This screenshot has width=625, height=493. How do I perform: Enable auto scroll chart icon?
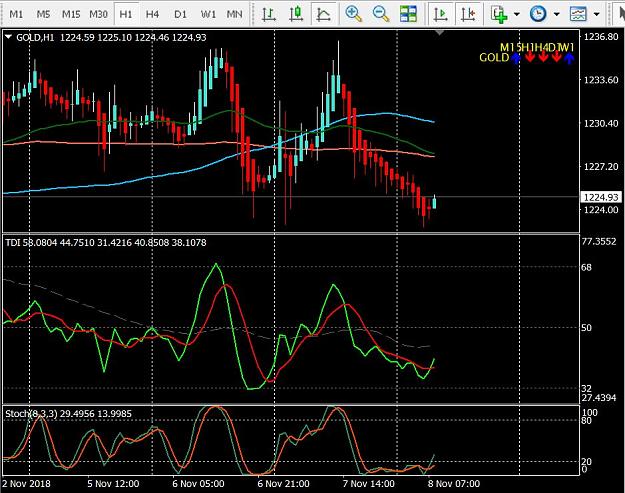coord(441,14)
